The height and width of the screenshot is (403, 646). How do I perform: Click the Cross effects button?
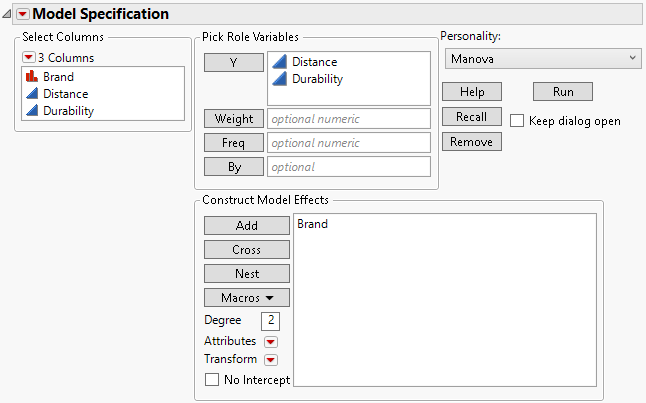(246, 250)
